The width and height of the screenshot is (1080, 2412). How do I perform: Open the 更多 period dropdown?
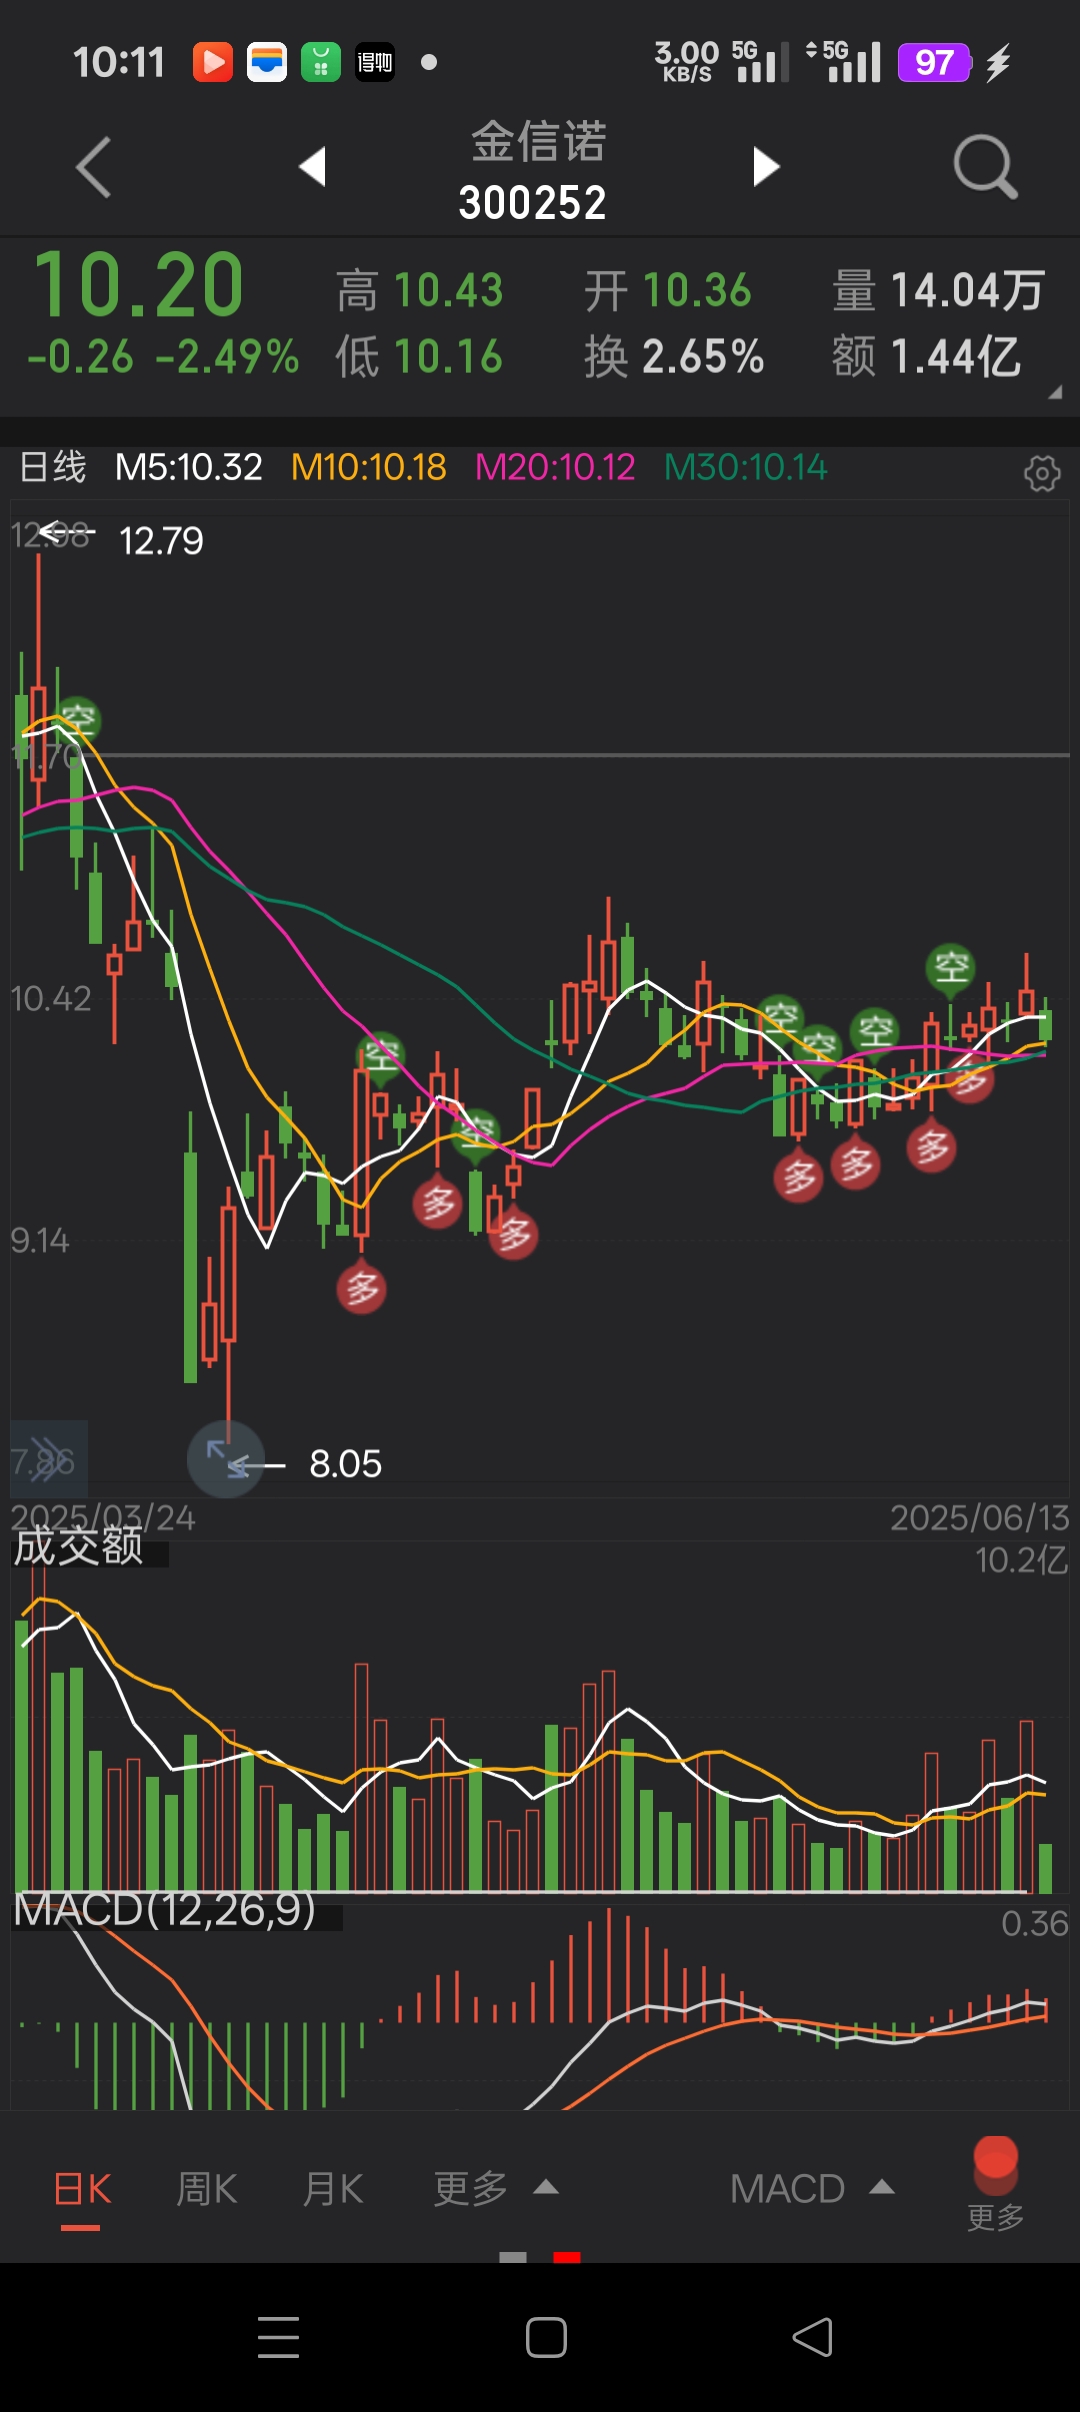coord(495,2189)
